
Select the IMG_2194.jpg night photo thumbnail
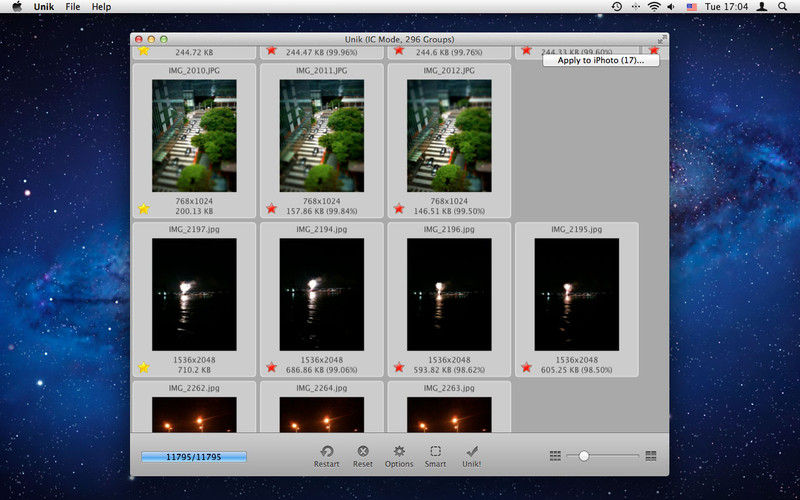[321, 294]
